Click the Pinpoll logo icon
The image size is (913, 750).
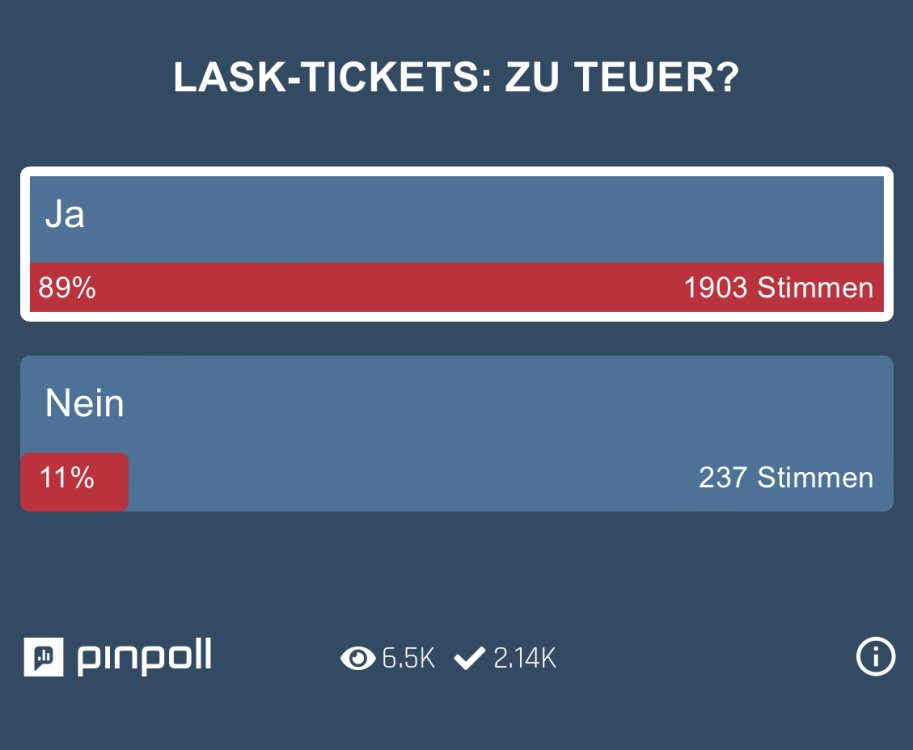[x=43, y=657]
